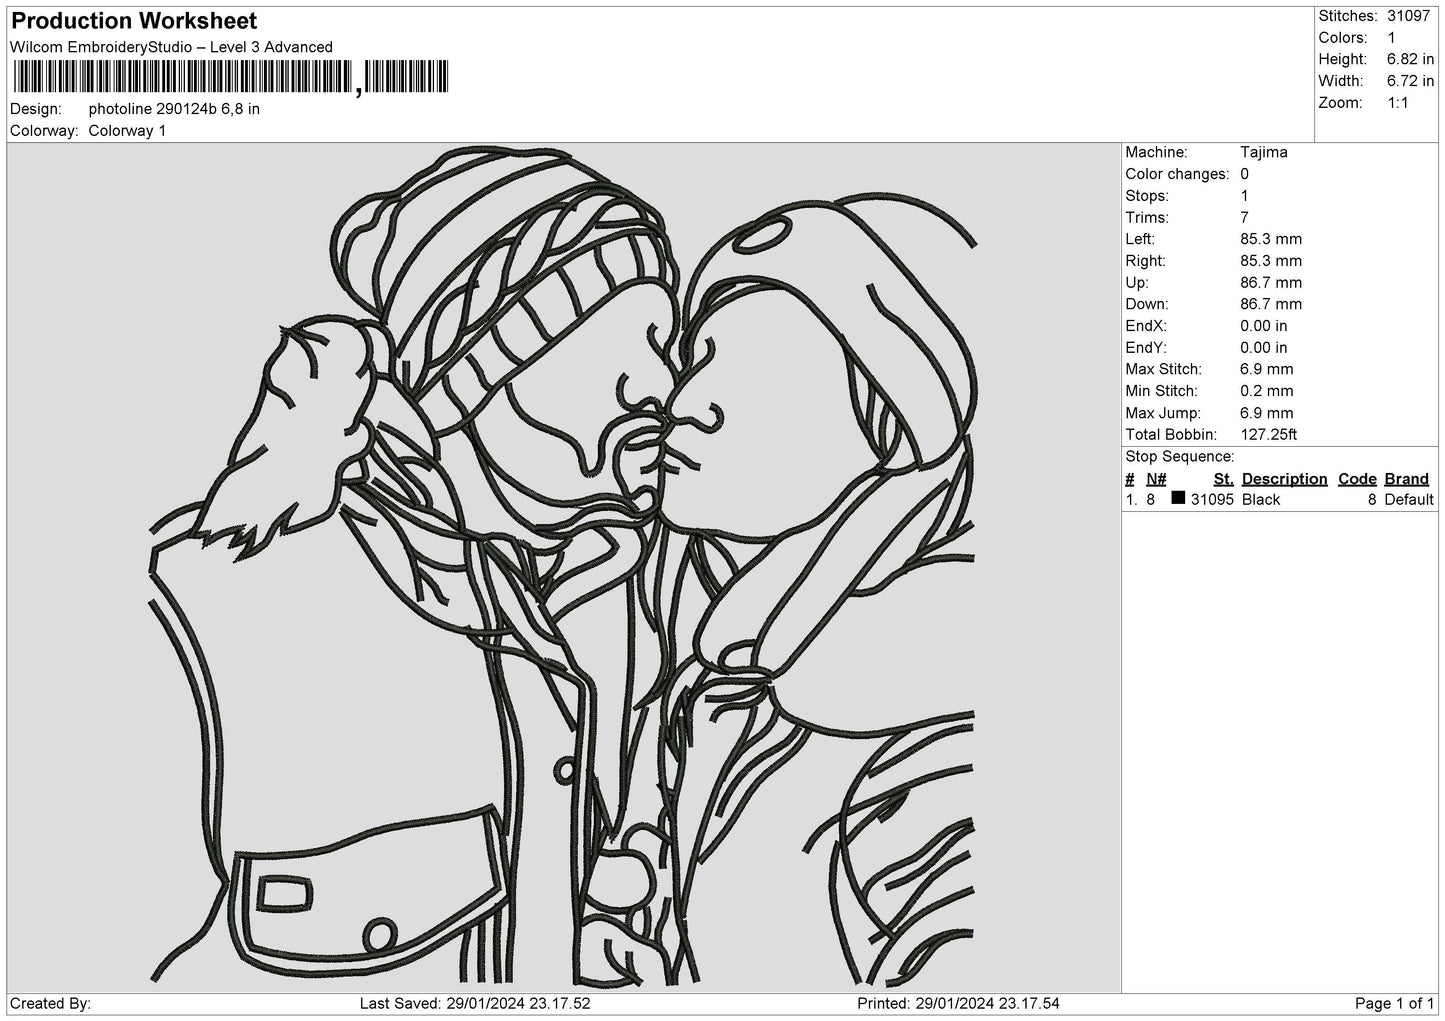Click the Stop Sequence heading
Image resolution: width=1445 pixels, height=1021 pixels.
tap(1180, 457)
